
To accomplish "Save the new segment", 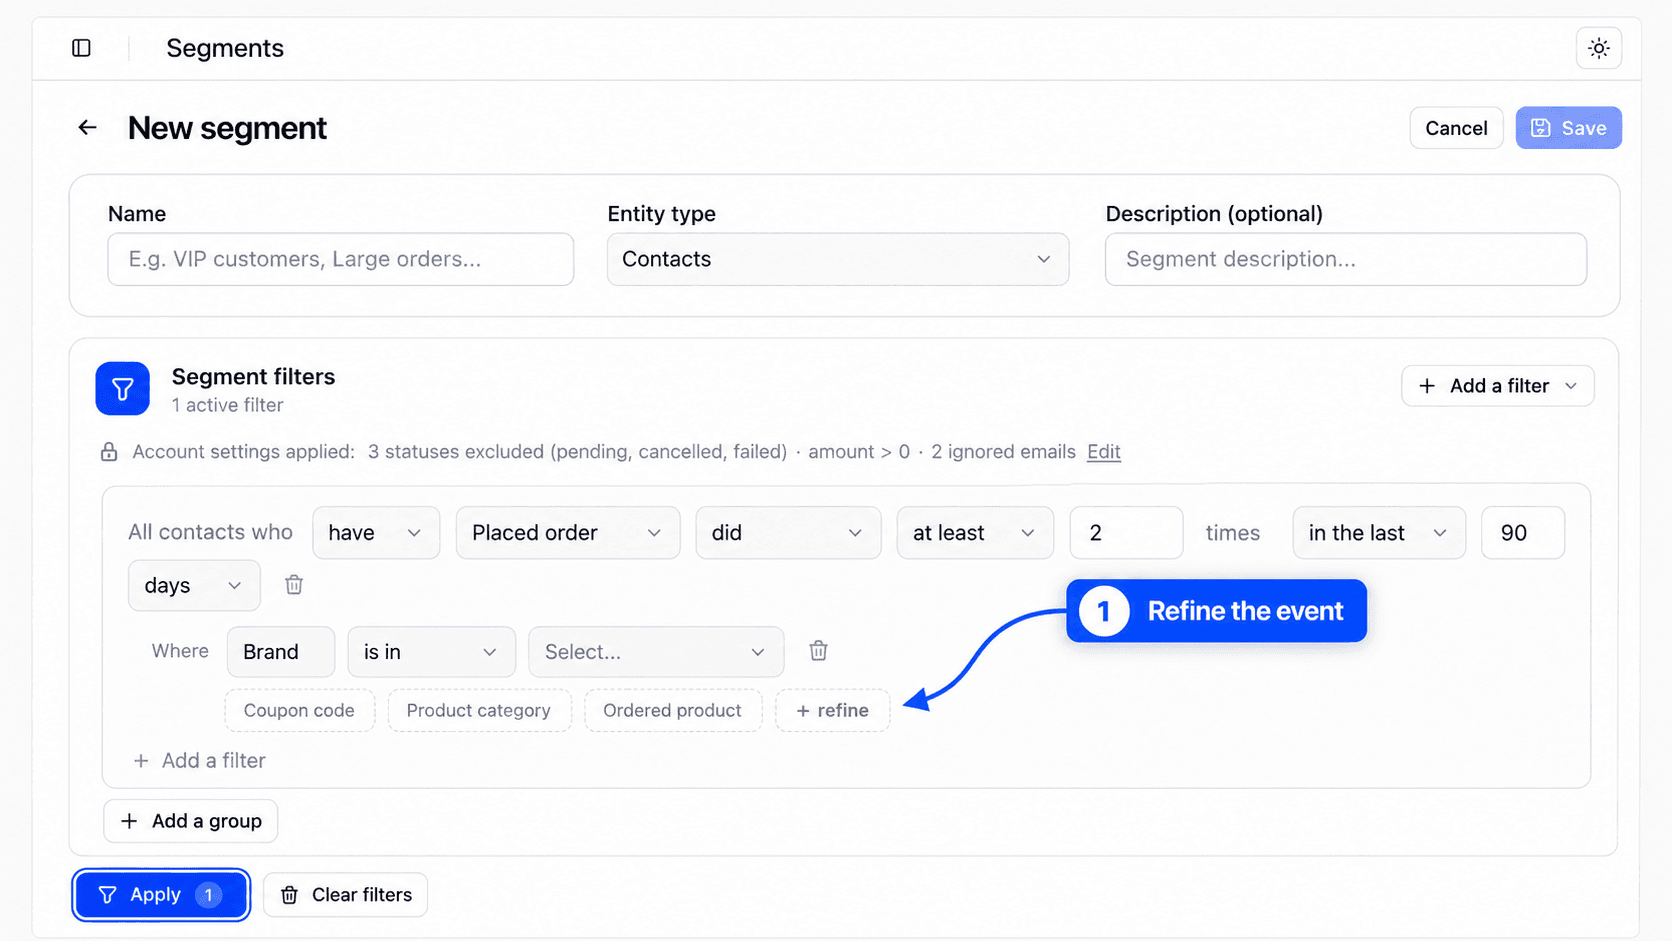I will click(x=1568, y=128).
